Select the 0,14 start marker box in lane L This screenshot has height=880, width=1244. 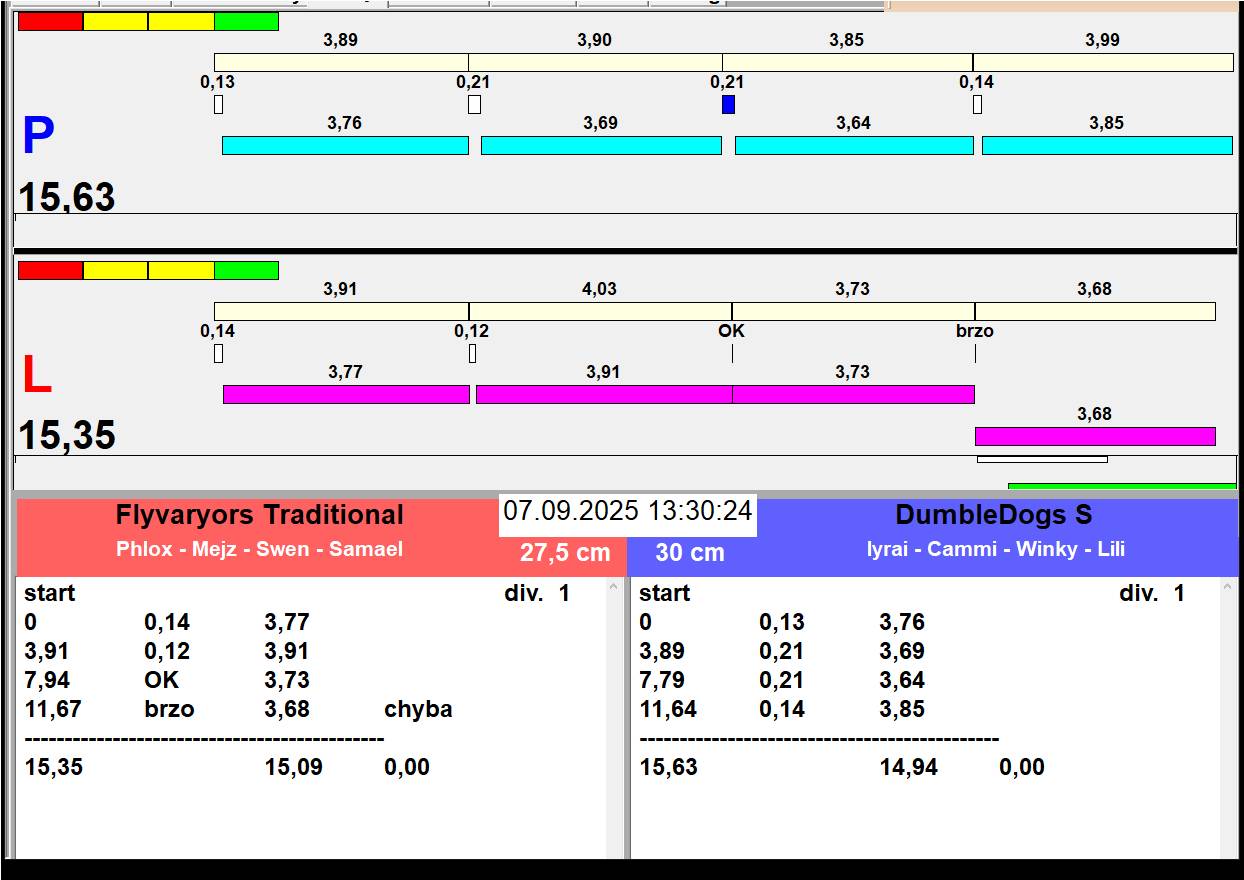pyautogui.click(x=218, y=353)
